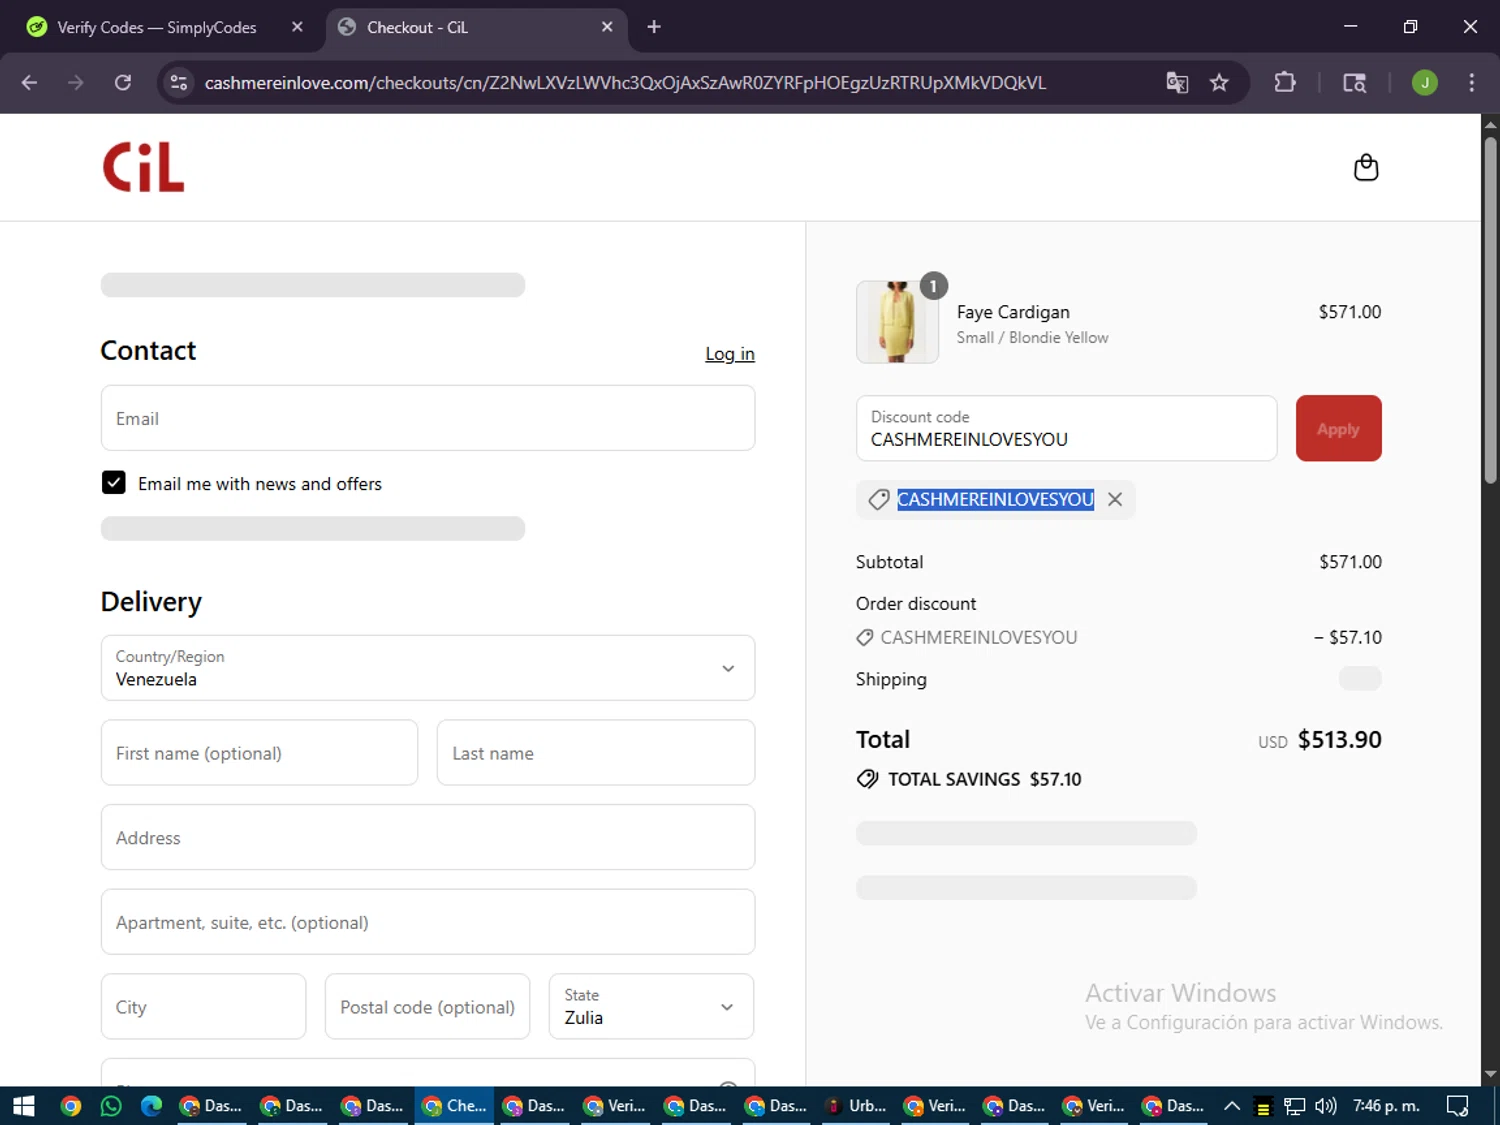Open the Urb... app in taskbar
This screenshot has height=1125, width=1500.
(x=856, y=1106)
